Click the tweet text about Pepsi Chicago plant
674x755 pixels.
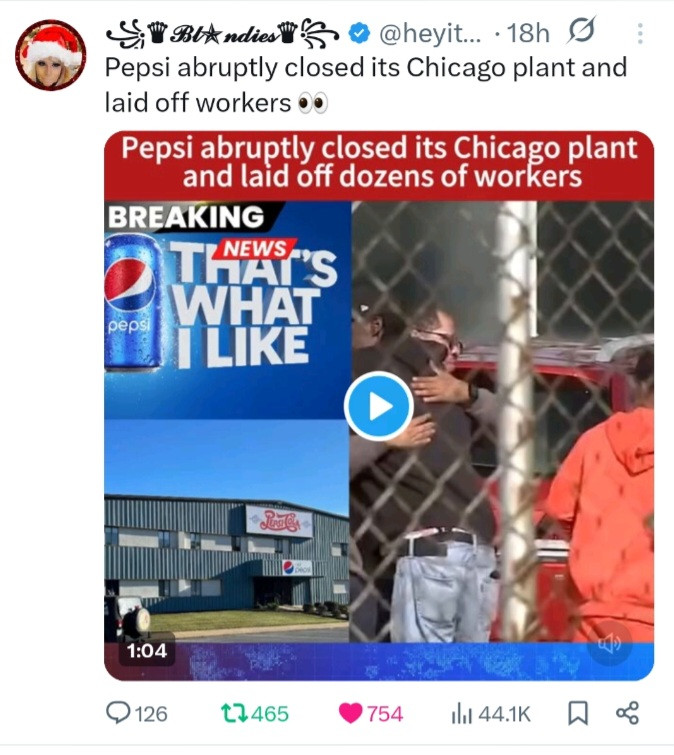click(366, 85)
